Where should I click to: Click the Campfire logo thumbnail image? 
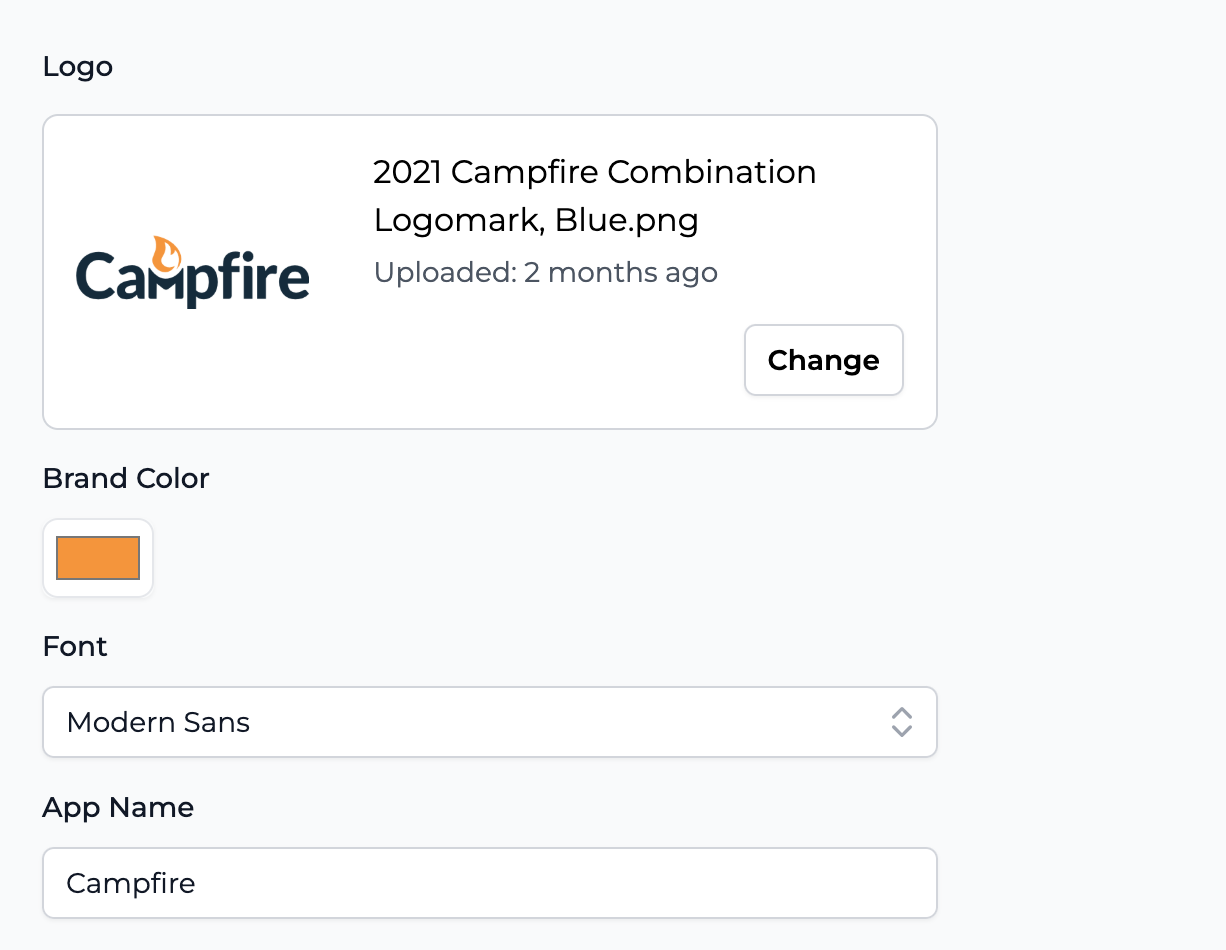[193, 272]
